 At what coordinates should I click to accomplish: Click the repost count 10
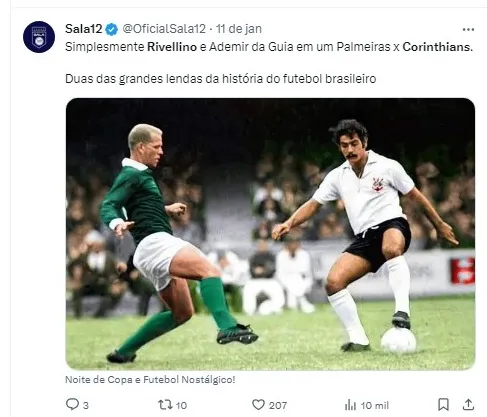(x=181, y=405)
